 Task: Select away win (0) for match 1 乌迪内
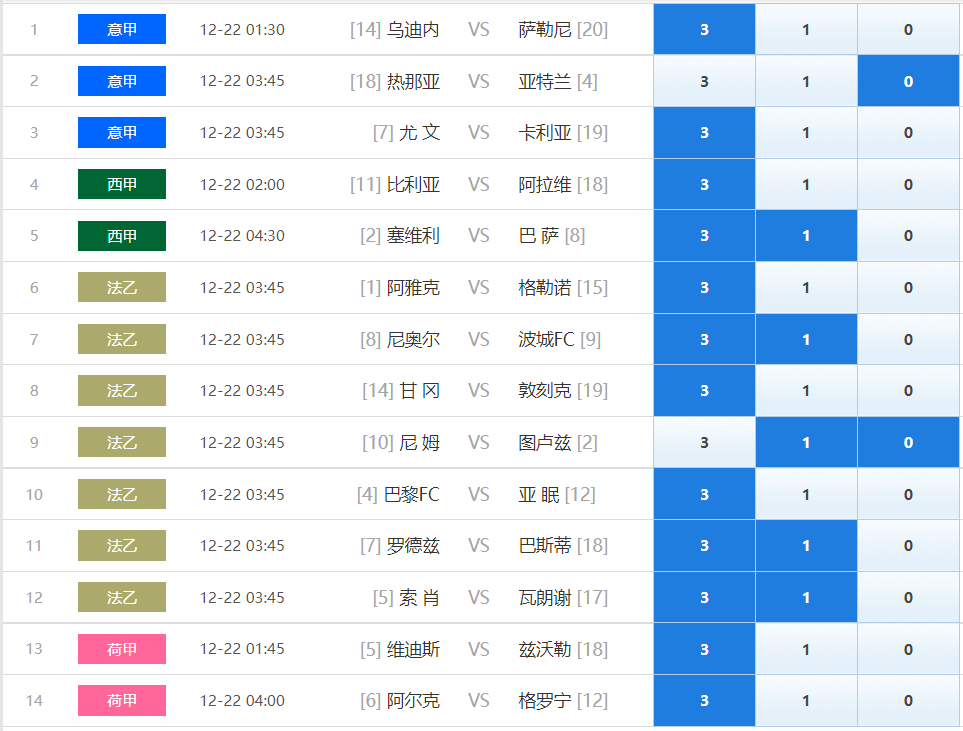[908, 29]
